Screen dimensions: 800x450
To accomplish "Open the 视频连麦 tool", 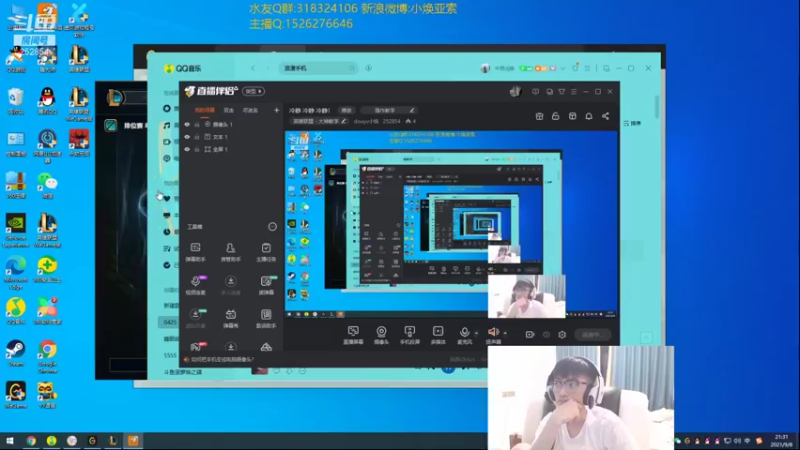I will pyautogui.click(x=195, y=285).
